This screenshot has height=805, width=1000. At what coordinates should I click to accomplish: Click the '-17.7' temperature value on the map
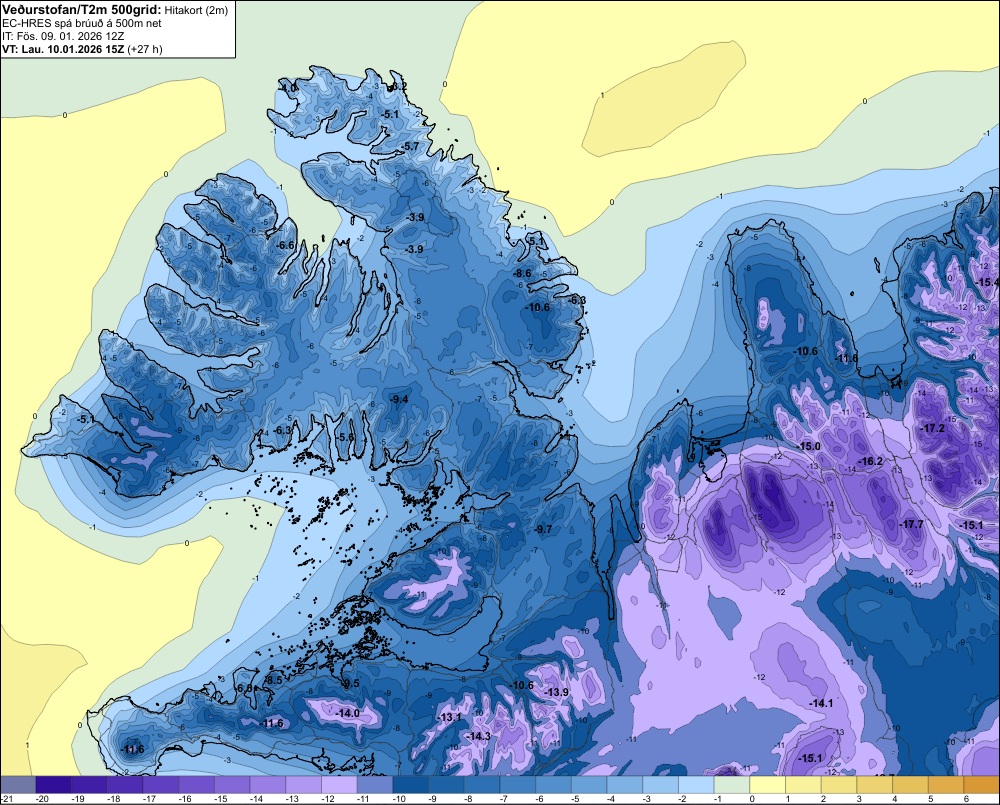point(911,524)
